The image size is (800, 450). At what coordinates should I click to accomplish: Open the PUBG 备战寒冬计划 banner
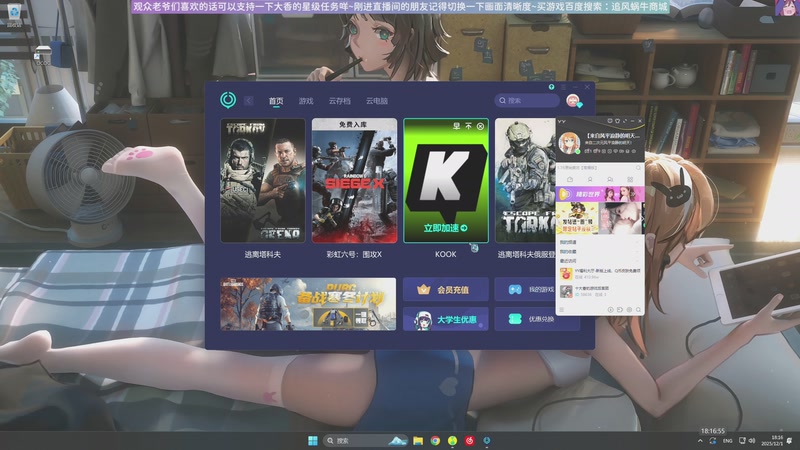coord(308,304)
